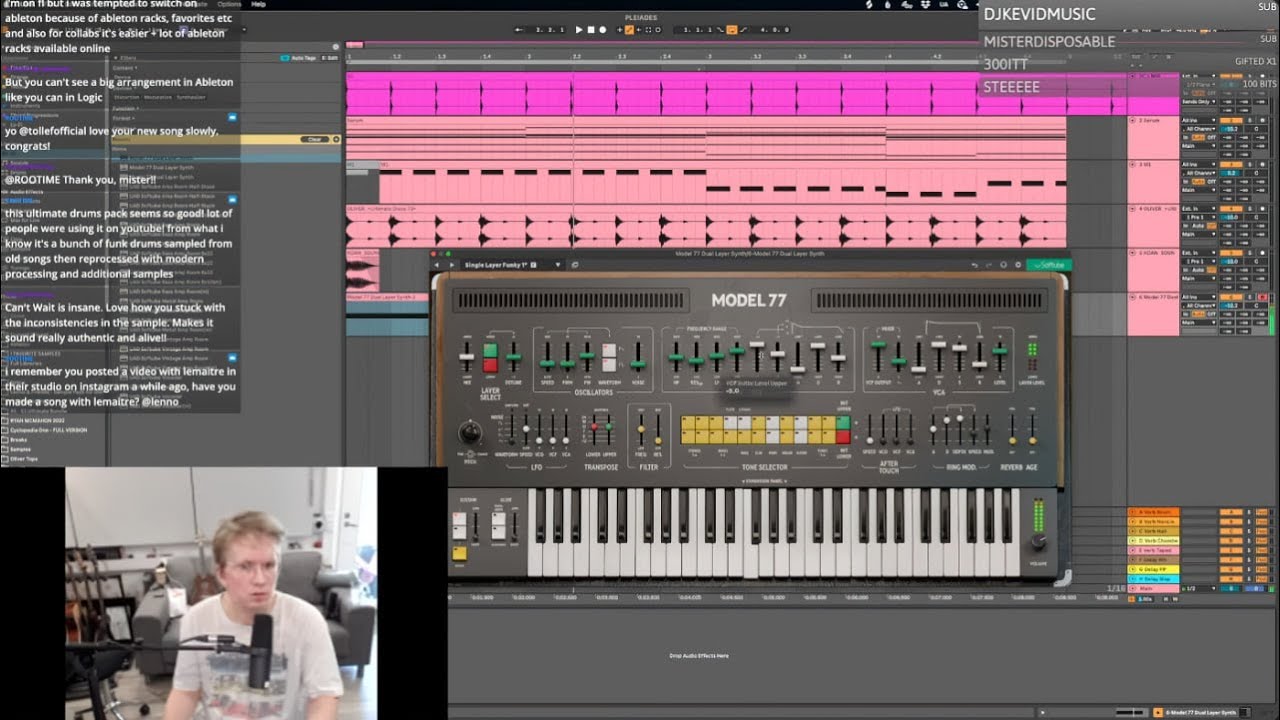Open the Options menu in the menu bar
Image resolution: width=1280 pixels, height=720 pixels.
pos(229,4)
